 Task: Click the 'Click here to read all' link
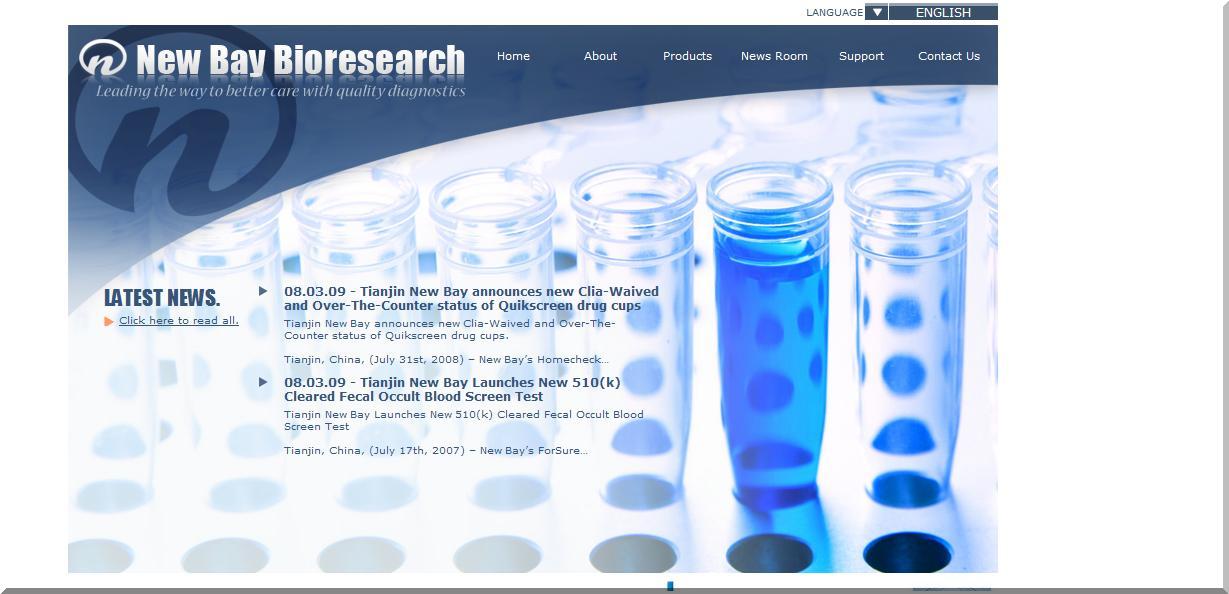click(x=178, y=321)
